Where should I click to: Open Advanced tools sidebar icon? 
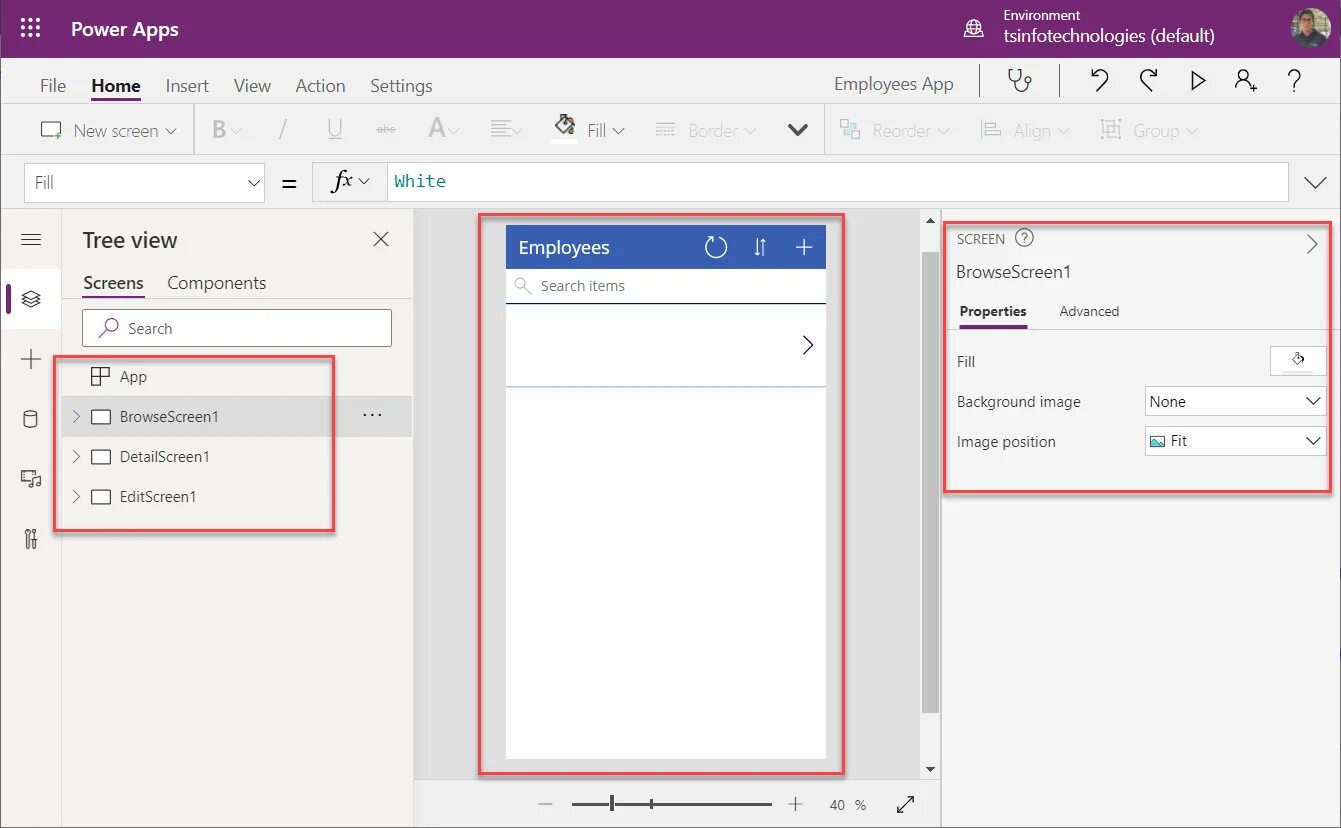31,539
